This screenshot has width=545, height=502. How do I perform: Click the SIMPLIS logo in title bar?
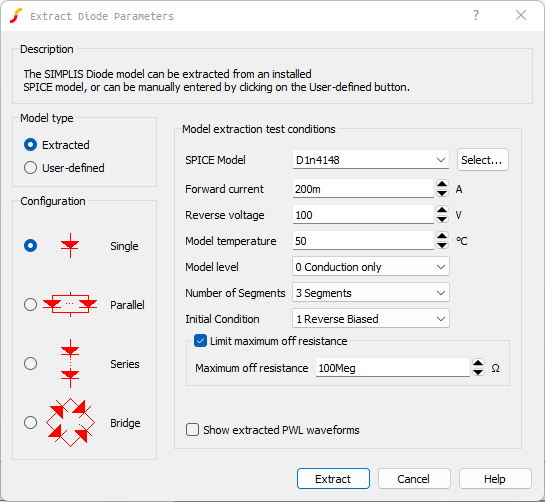click(x=16, y=16)
